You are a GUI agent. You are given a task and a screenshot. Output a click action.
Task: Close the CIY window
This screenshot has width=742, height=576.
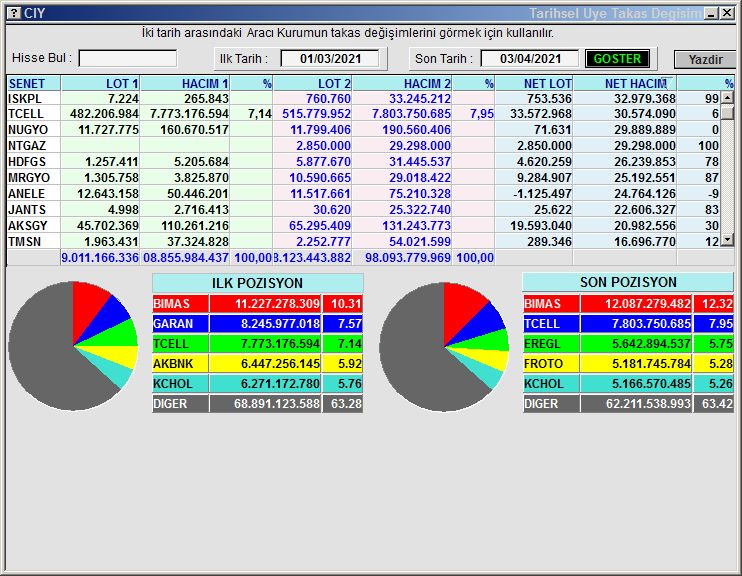tap(727, 13)
